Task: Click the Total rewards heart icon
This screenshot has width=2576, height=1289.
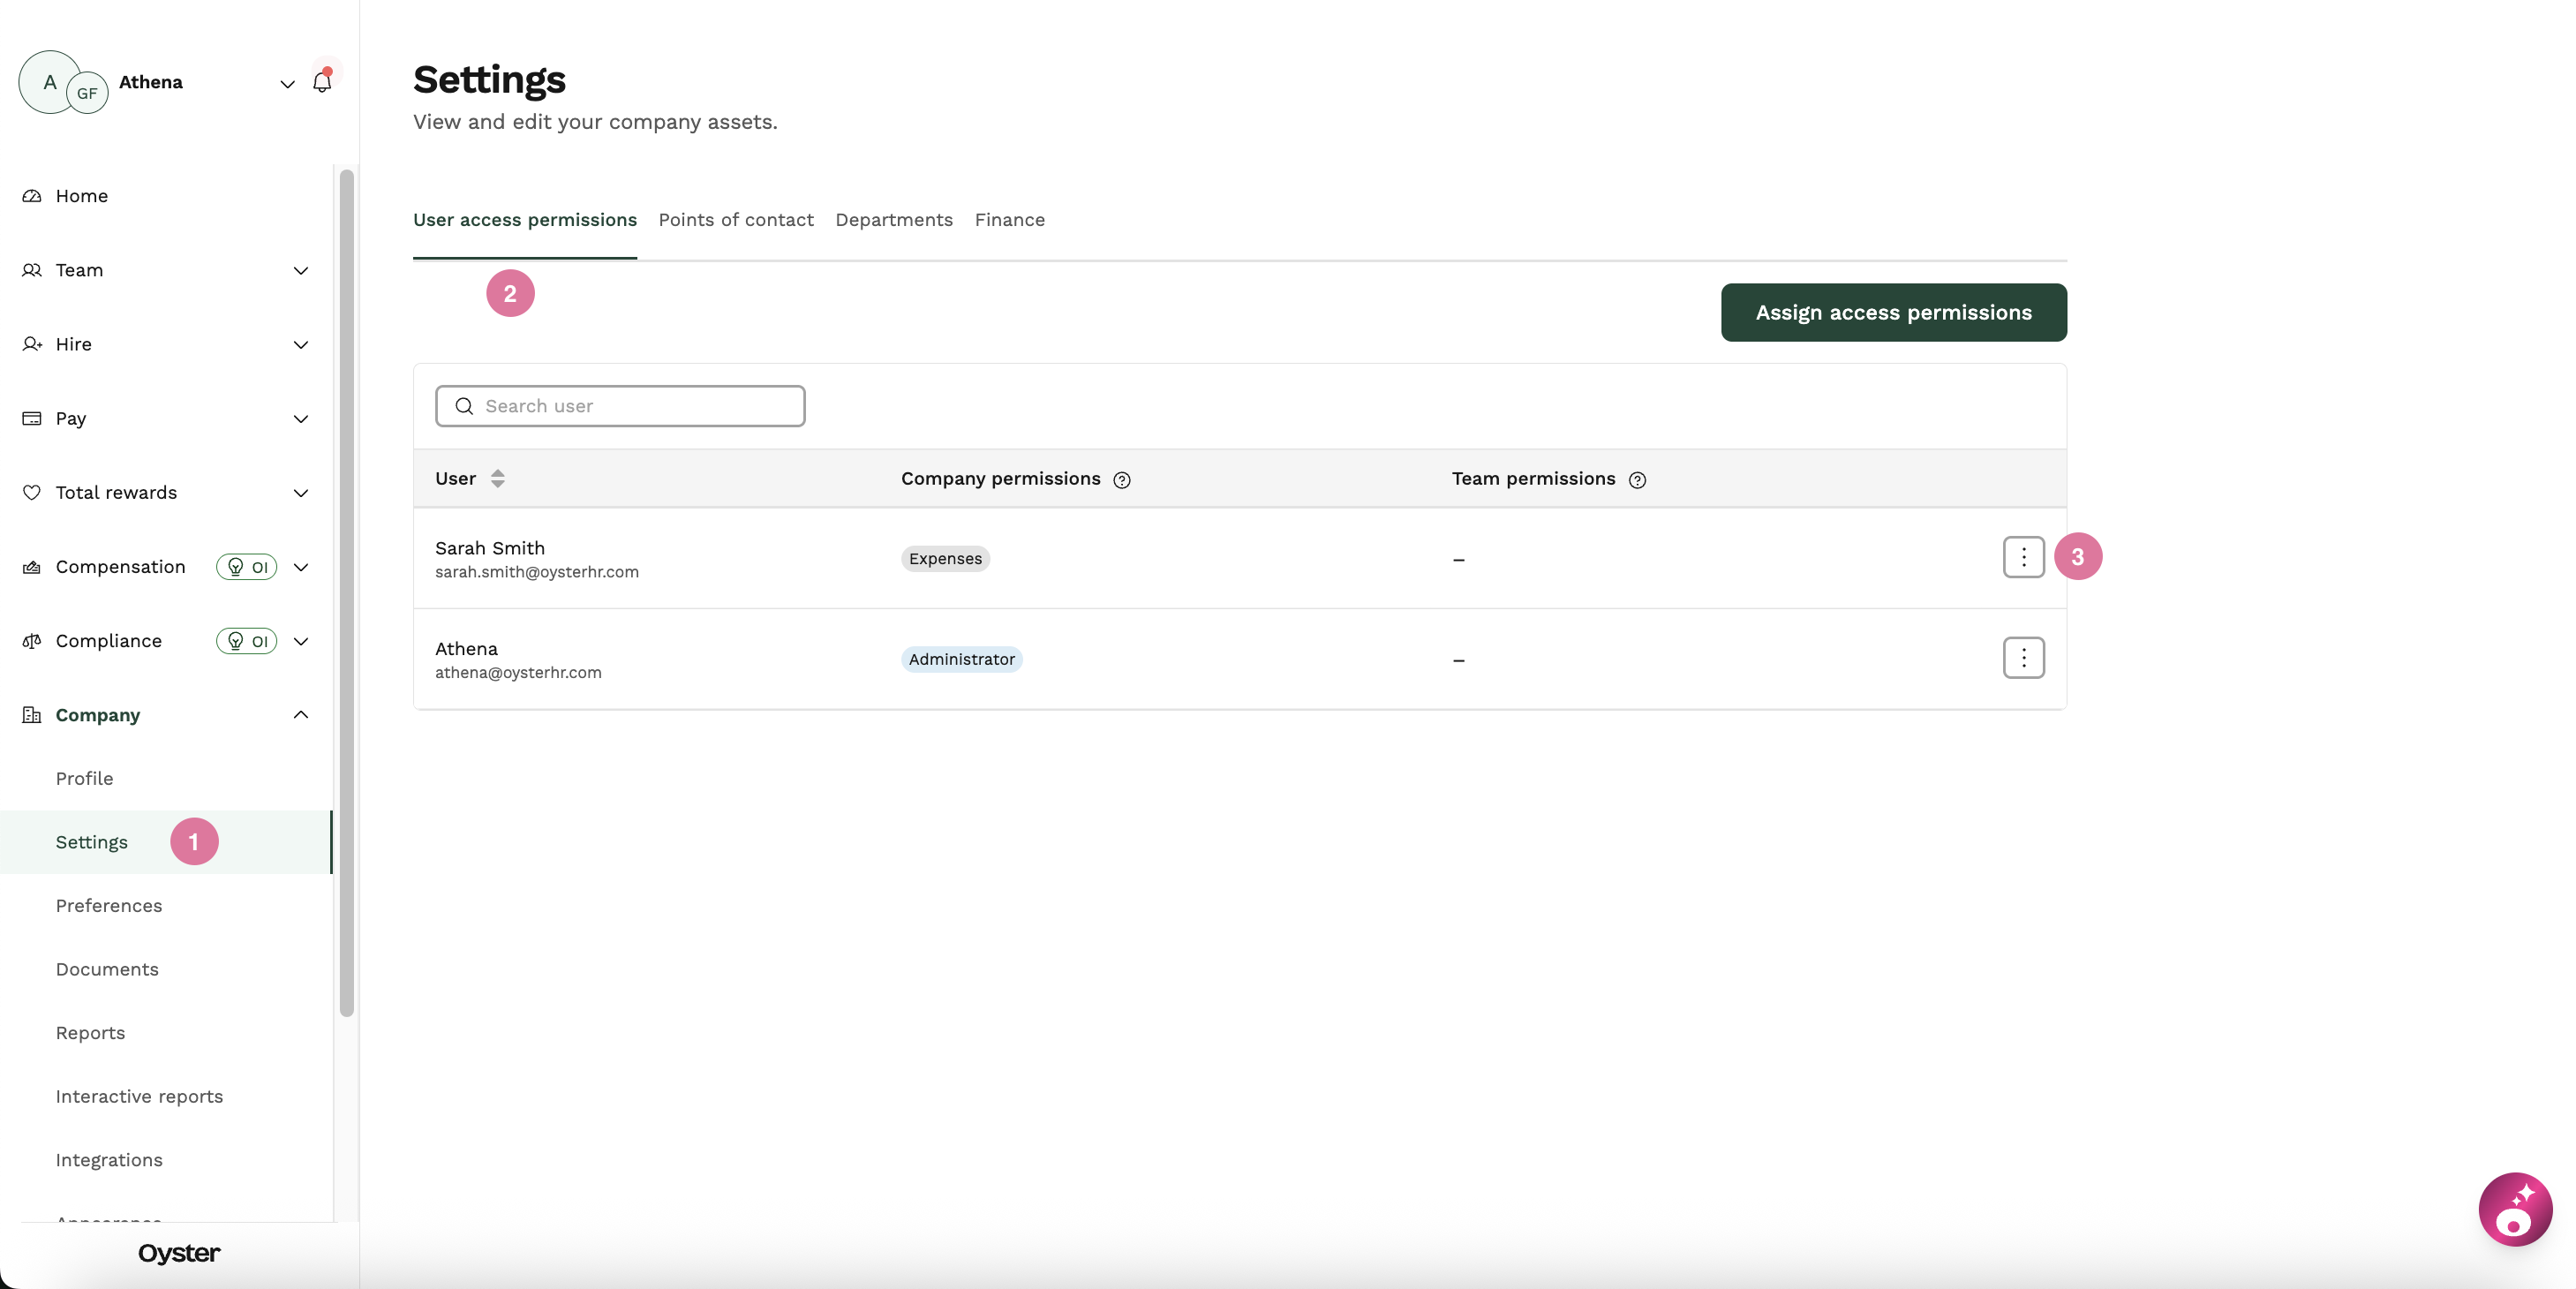Action: click(x=32, y=492)
